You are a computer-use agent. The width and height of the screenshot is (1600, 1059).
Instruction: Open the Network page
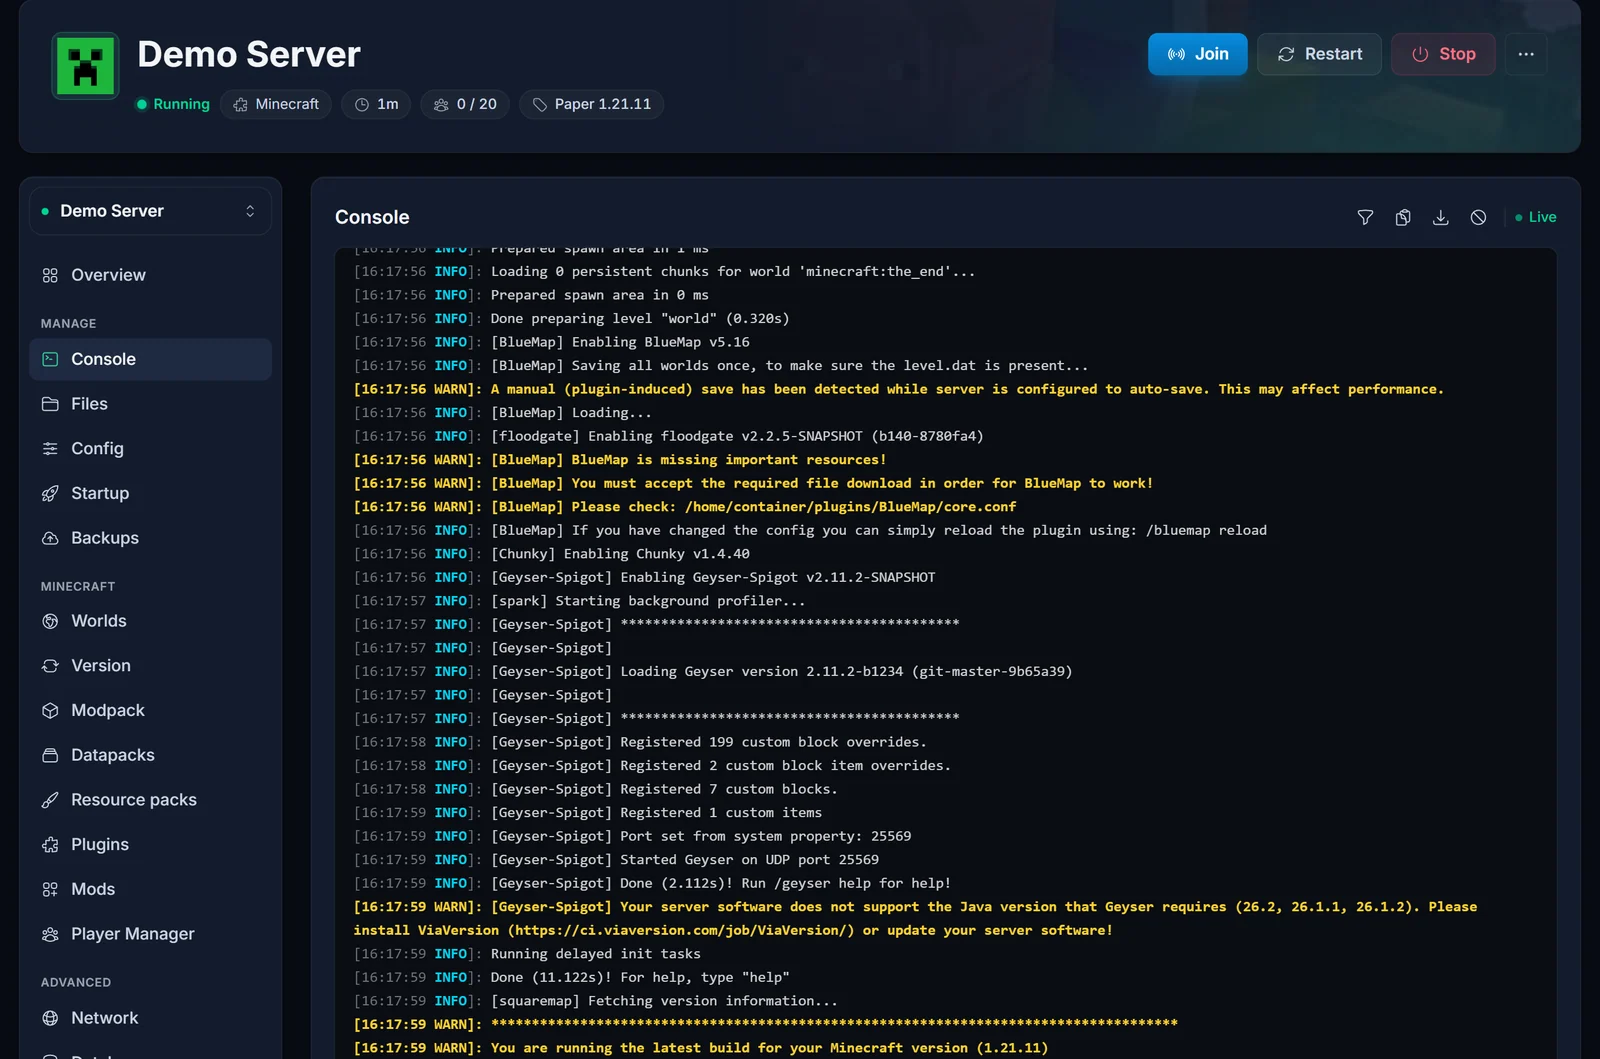coord(150,1018)
